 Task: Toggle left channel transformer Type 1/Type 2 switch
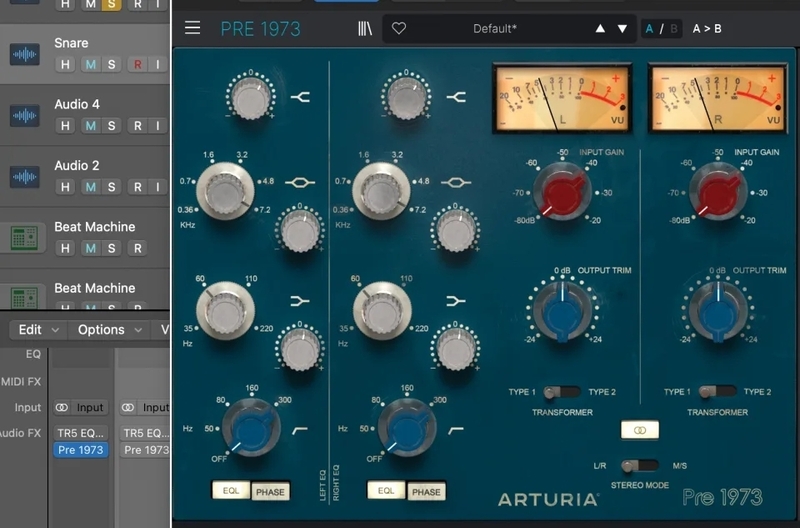[561, 392]
